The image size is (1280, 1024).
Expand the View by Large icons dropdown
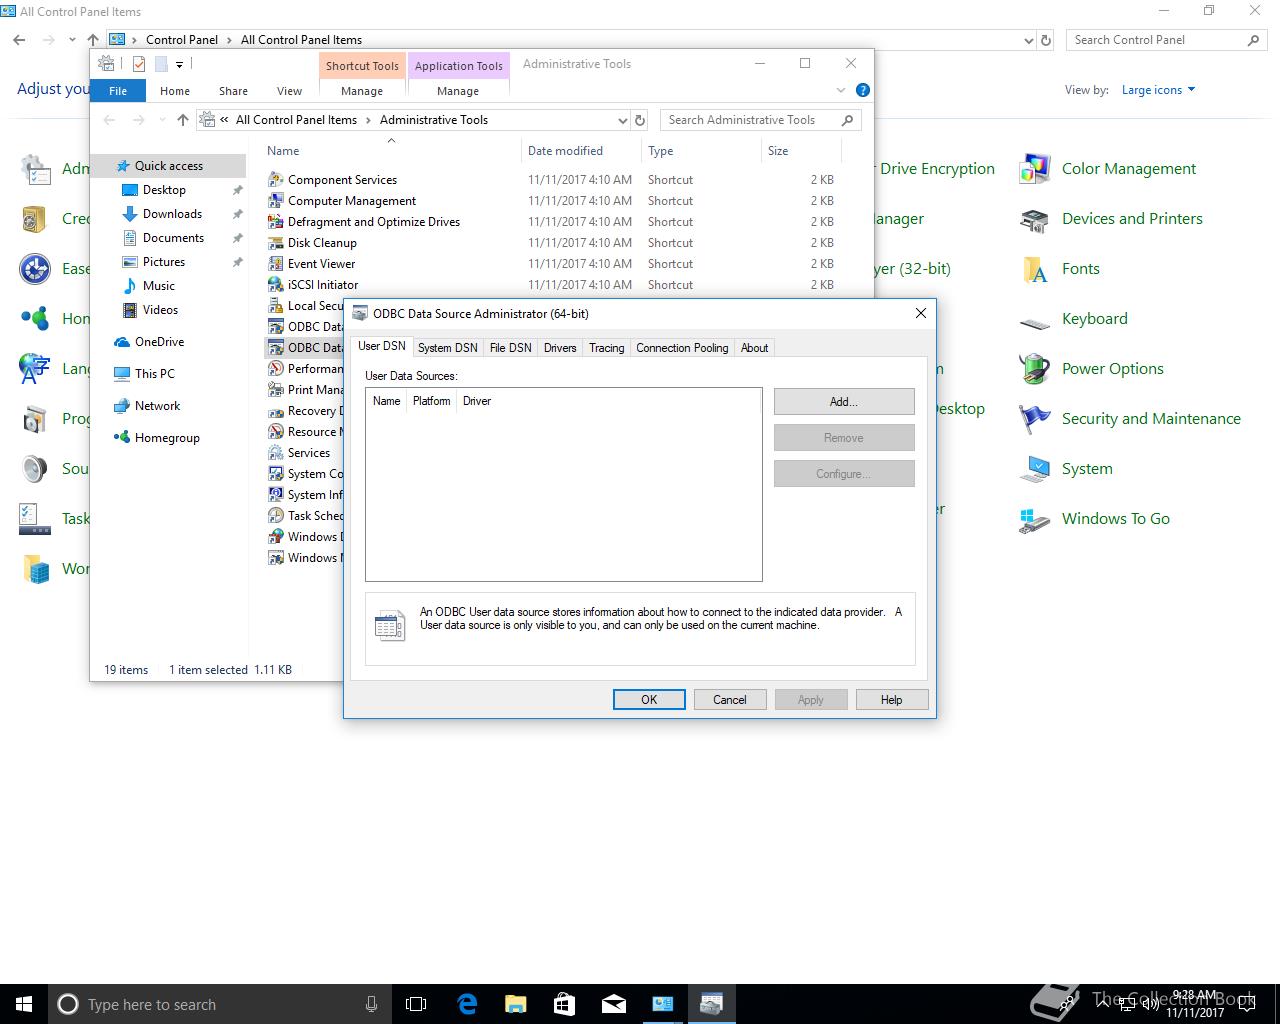tap(1158, 90)
